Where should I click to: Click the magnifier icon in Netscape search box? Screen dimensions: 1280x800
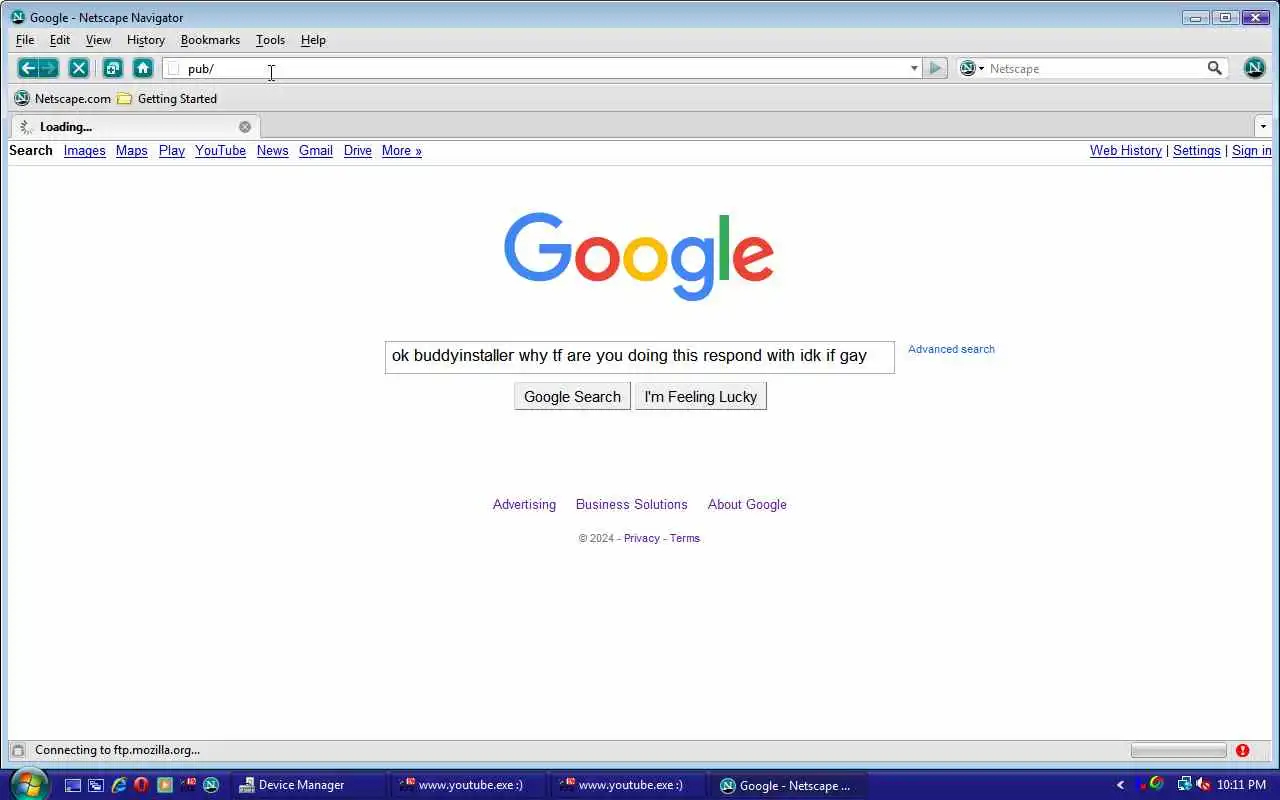(x=1214, y=68)
